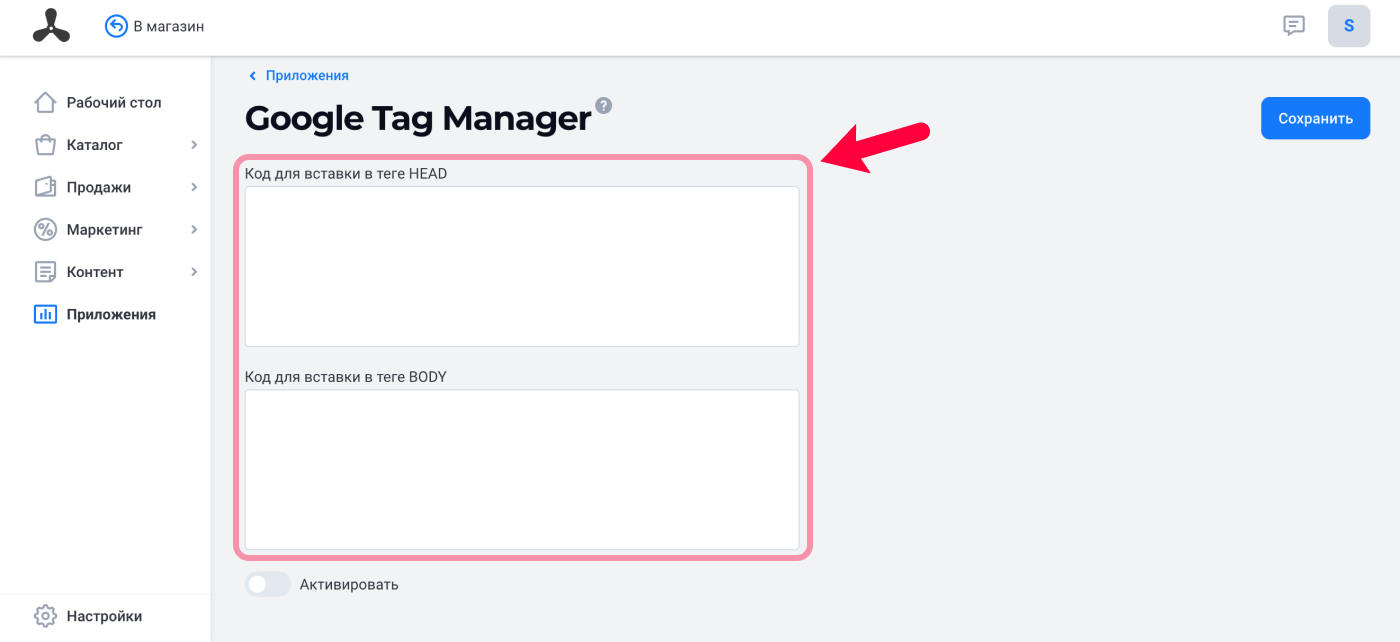Click the Продажи sales icon
The width and height of the screenshot is (1400, 642).
point(45,187)
